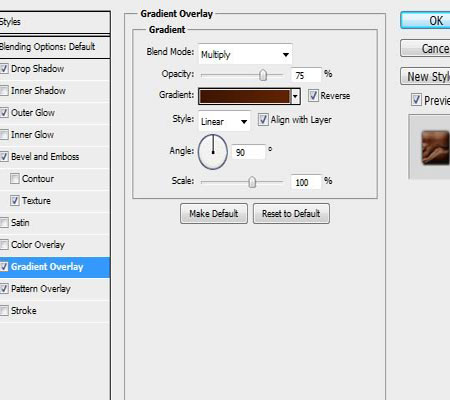Viewport: 450px width, 400px height.
Task: Enable the Color Overlay checkbox
Action: pos(4,245)
